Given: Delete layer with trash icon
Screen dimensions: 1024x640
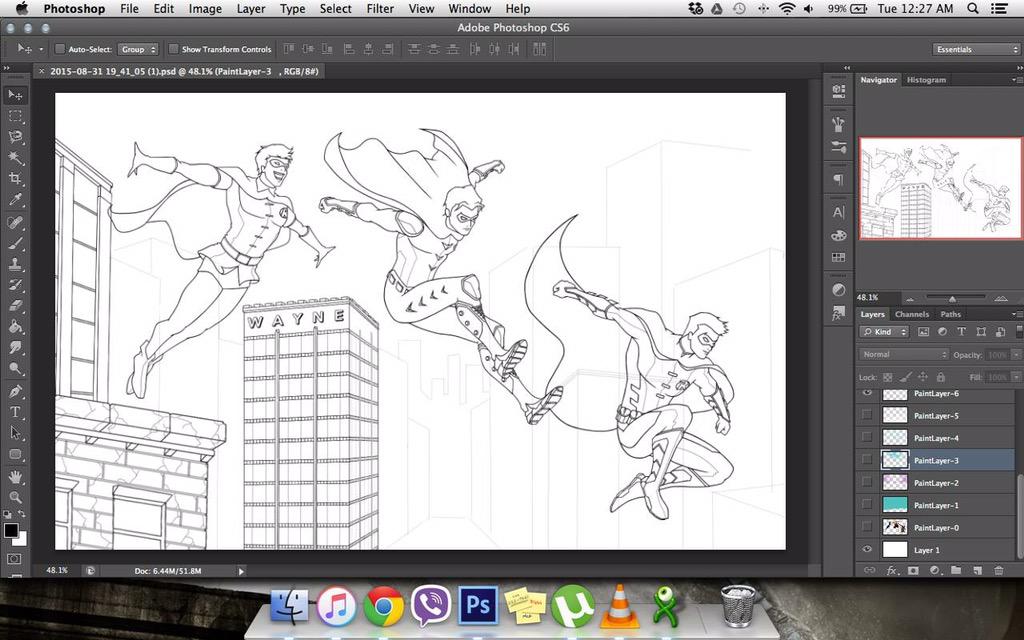Looking at the screenshot, I should click(999, 570).
